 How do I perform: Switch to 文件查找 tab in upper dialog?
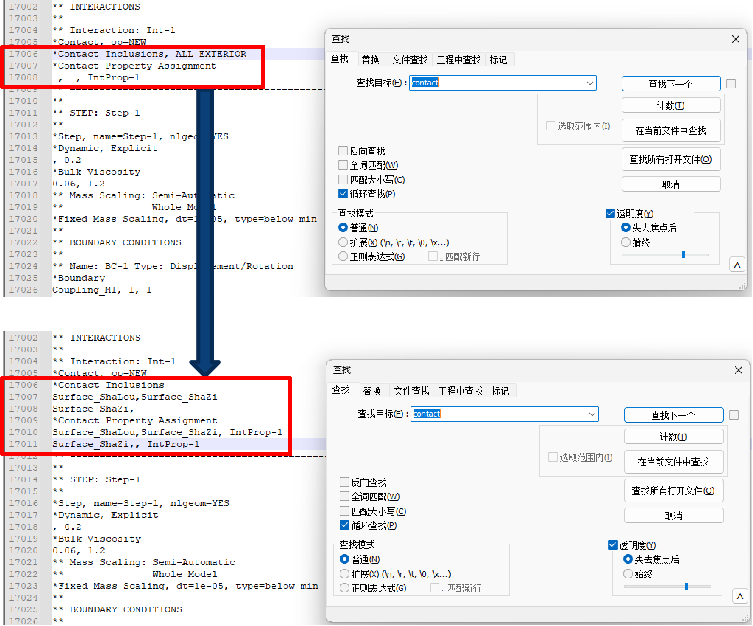pyautogui.click(x=410, y=60)
